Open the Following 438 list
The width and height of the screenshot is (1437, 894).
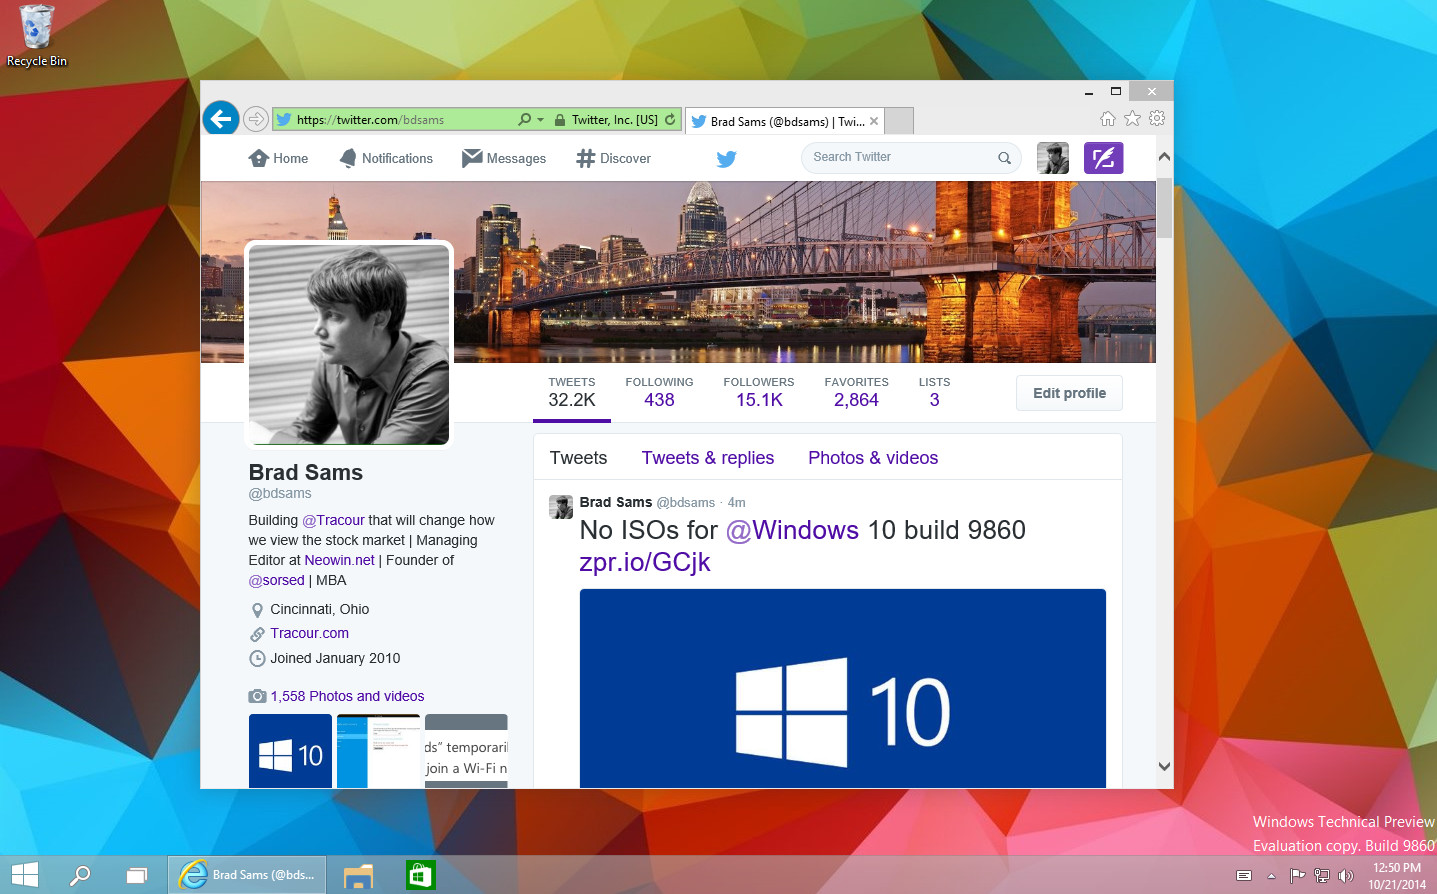click(659, 392)
